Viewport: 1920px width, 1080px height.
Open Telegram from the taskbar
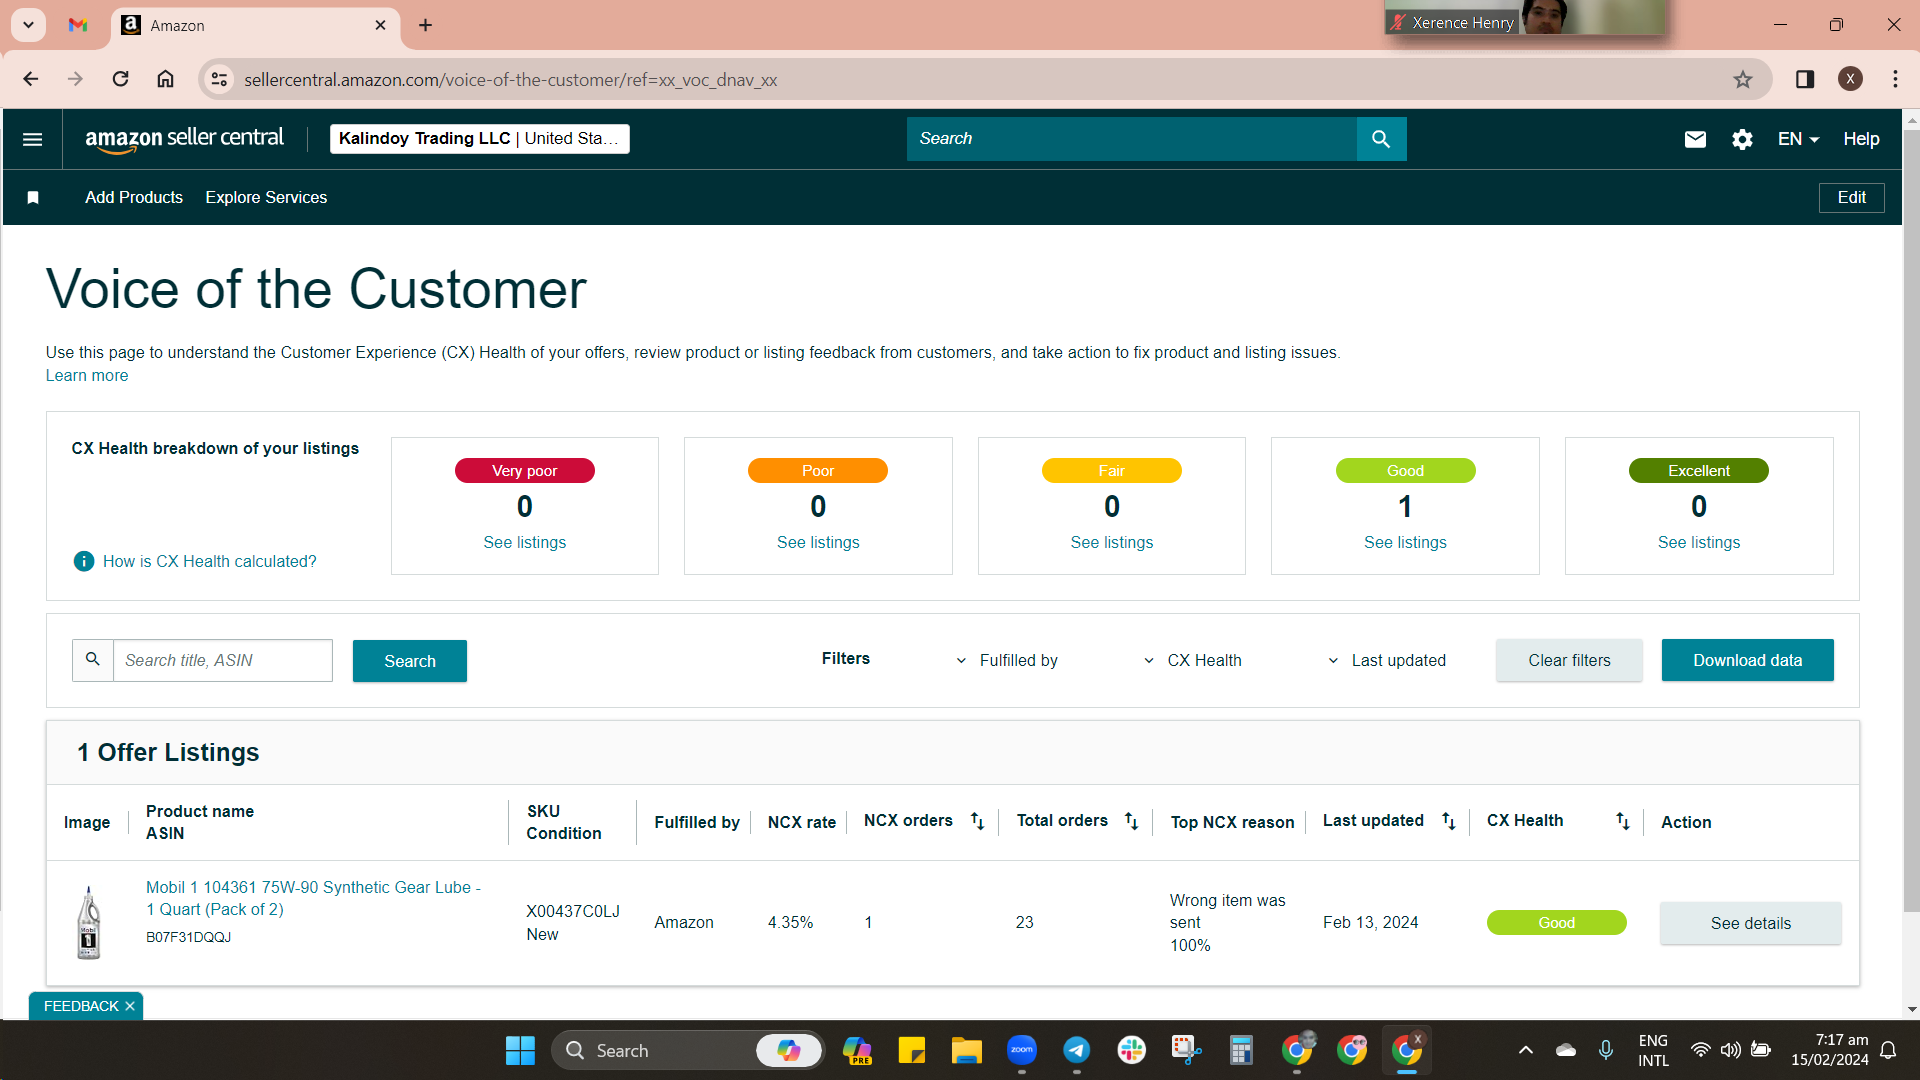tap(1076, 1050)
